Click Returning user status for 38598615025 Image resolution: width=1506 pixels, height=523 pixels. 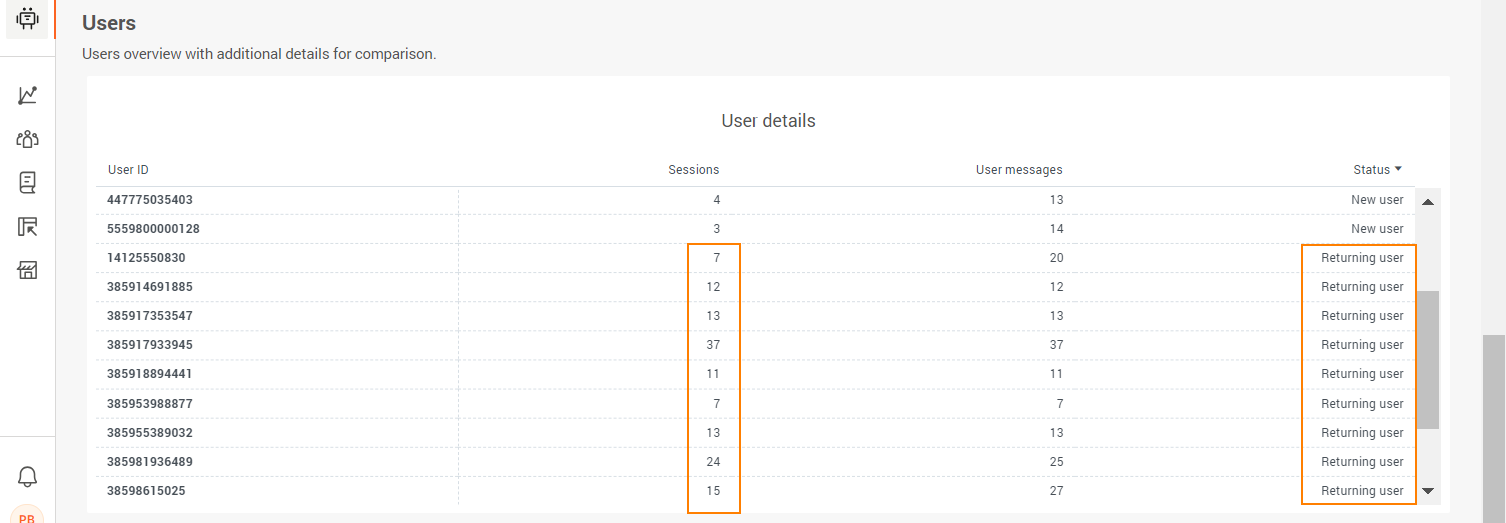1362,491
